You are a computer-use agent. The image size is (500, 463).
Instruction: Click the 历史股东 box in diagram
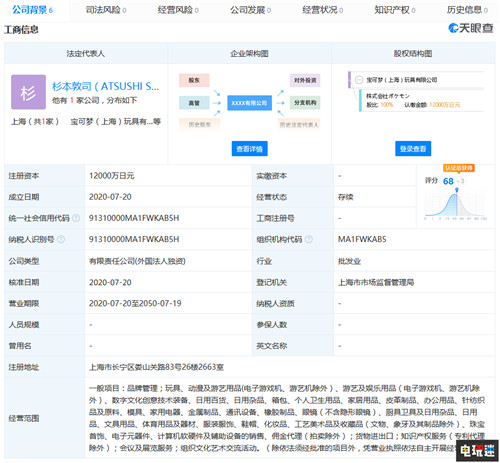pos(200,125)
